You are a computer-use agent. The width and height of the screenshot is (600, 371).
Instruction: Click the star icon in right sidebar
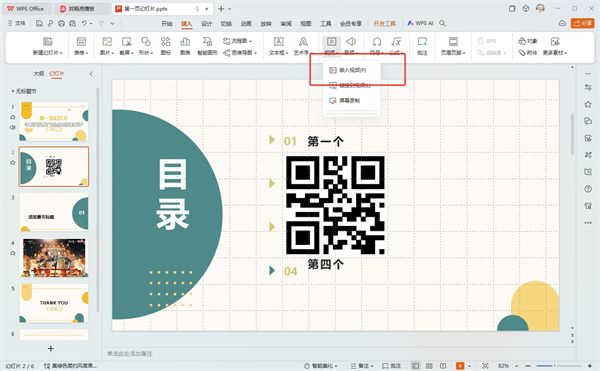[x=588, y=104]
